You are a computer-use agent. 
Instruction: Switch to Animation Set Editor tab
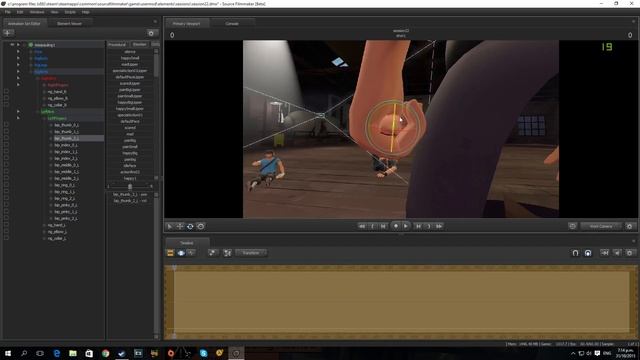24,24
